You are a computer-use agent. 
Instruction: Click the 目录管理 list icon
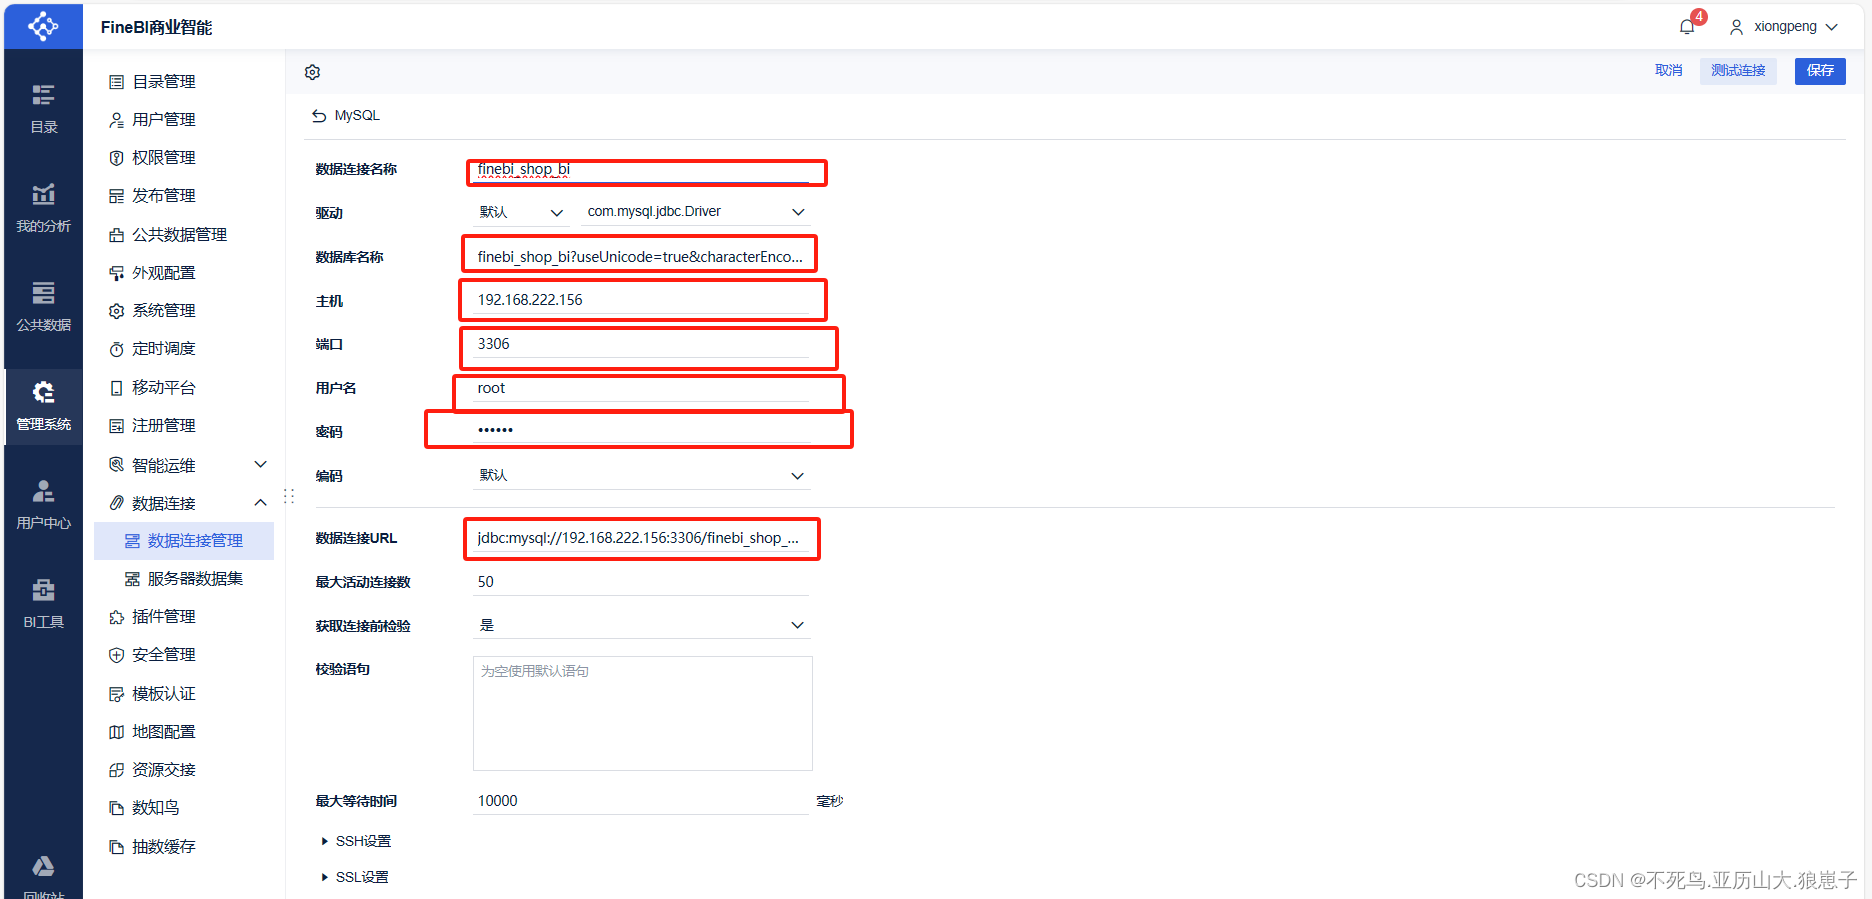116,82
